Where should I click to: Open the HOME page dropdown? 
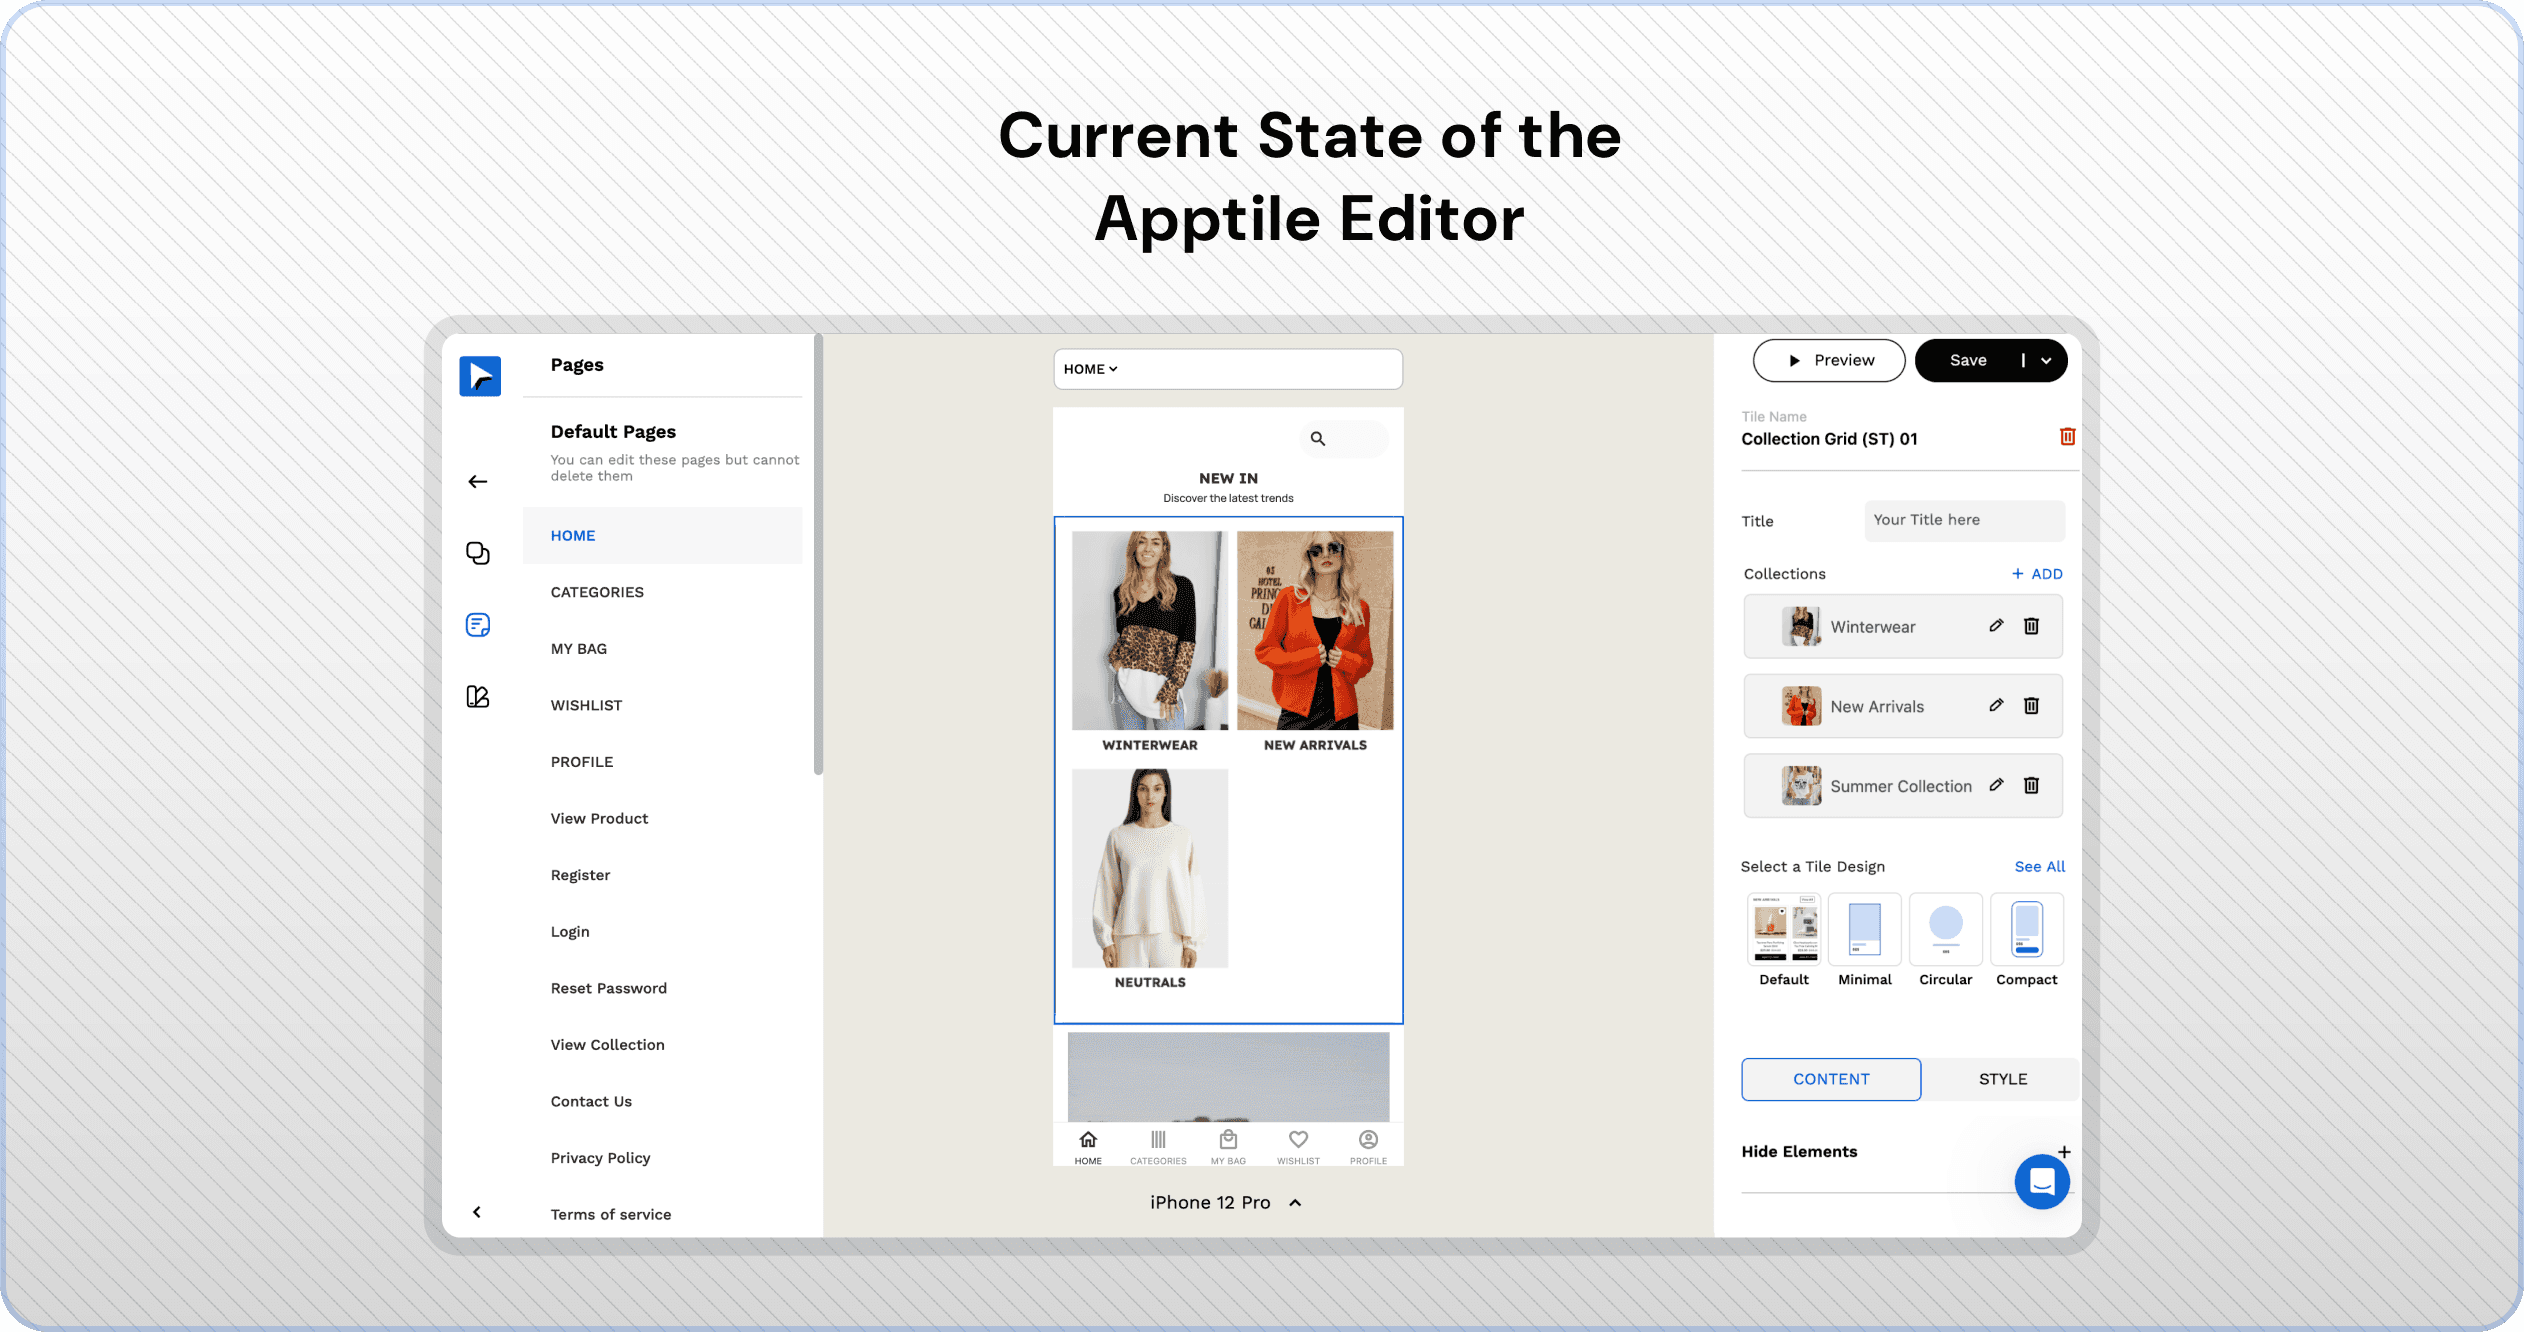point(1091,369)
